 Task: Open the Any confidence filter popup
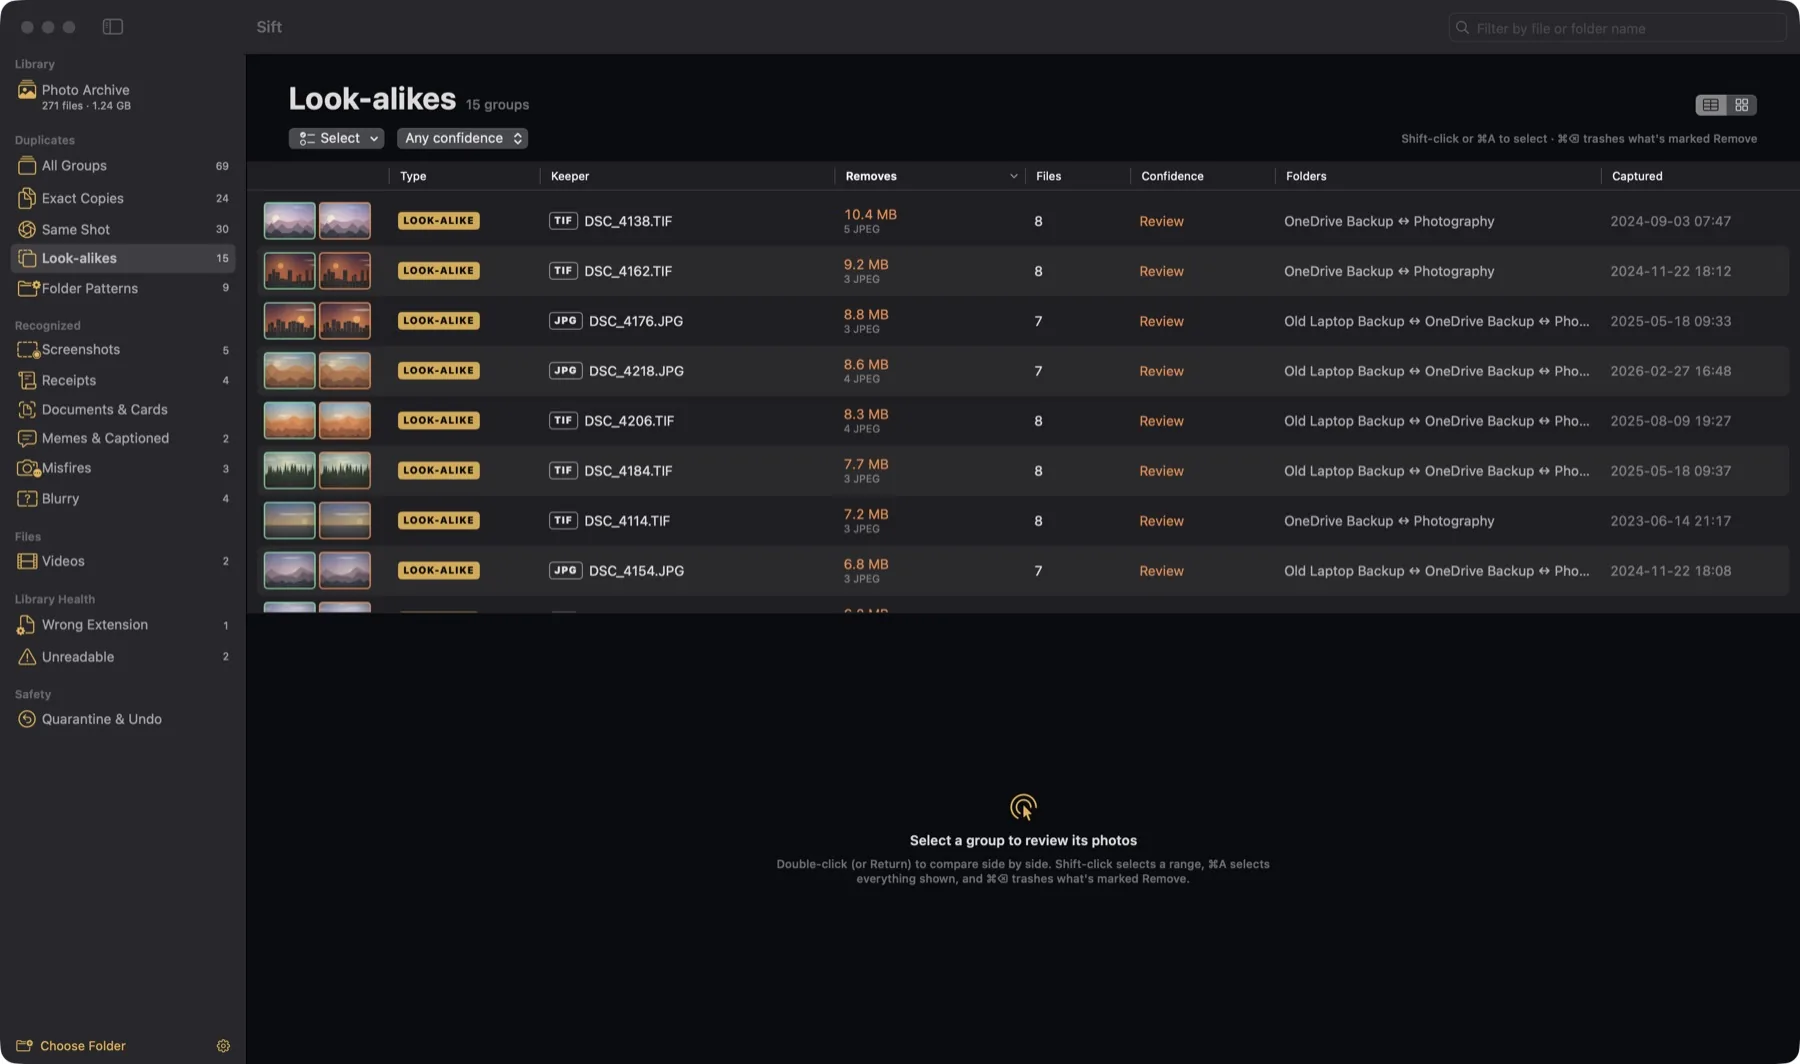tap(462, 138)
